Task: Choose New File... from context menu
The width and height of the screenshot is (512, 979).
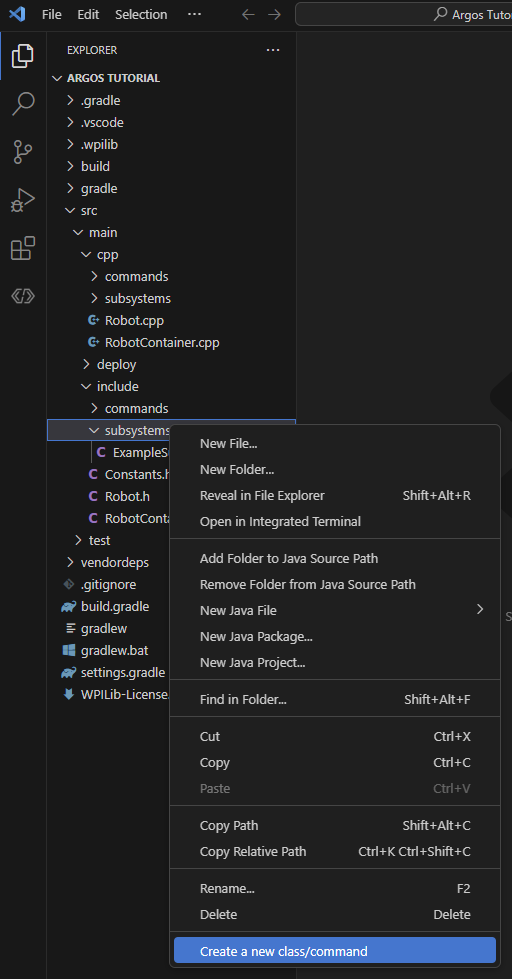Action: click(335, 444)
